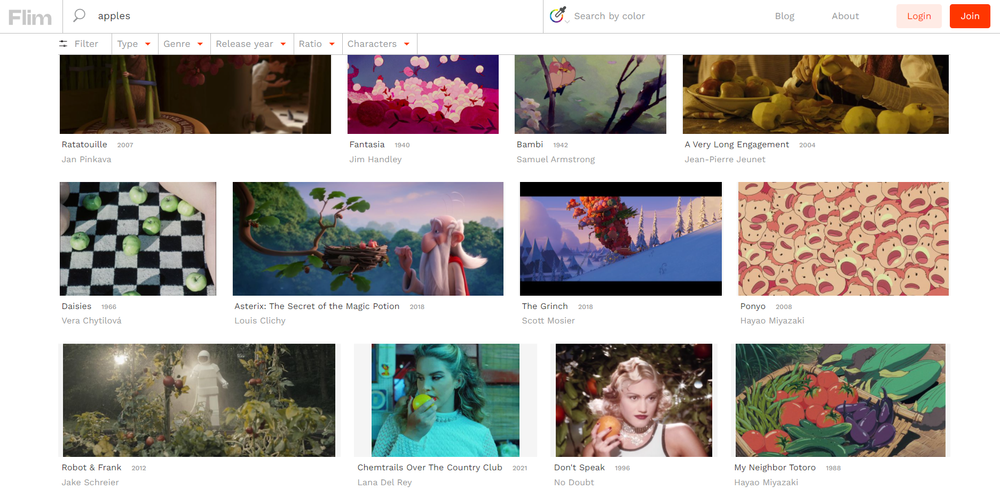The height and width of the screenshot is (491, 1000).
Task: Open the Ponyo thumbnail
Action: (844, 239)
